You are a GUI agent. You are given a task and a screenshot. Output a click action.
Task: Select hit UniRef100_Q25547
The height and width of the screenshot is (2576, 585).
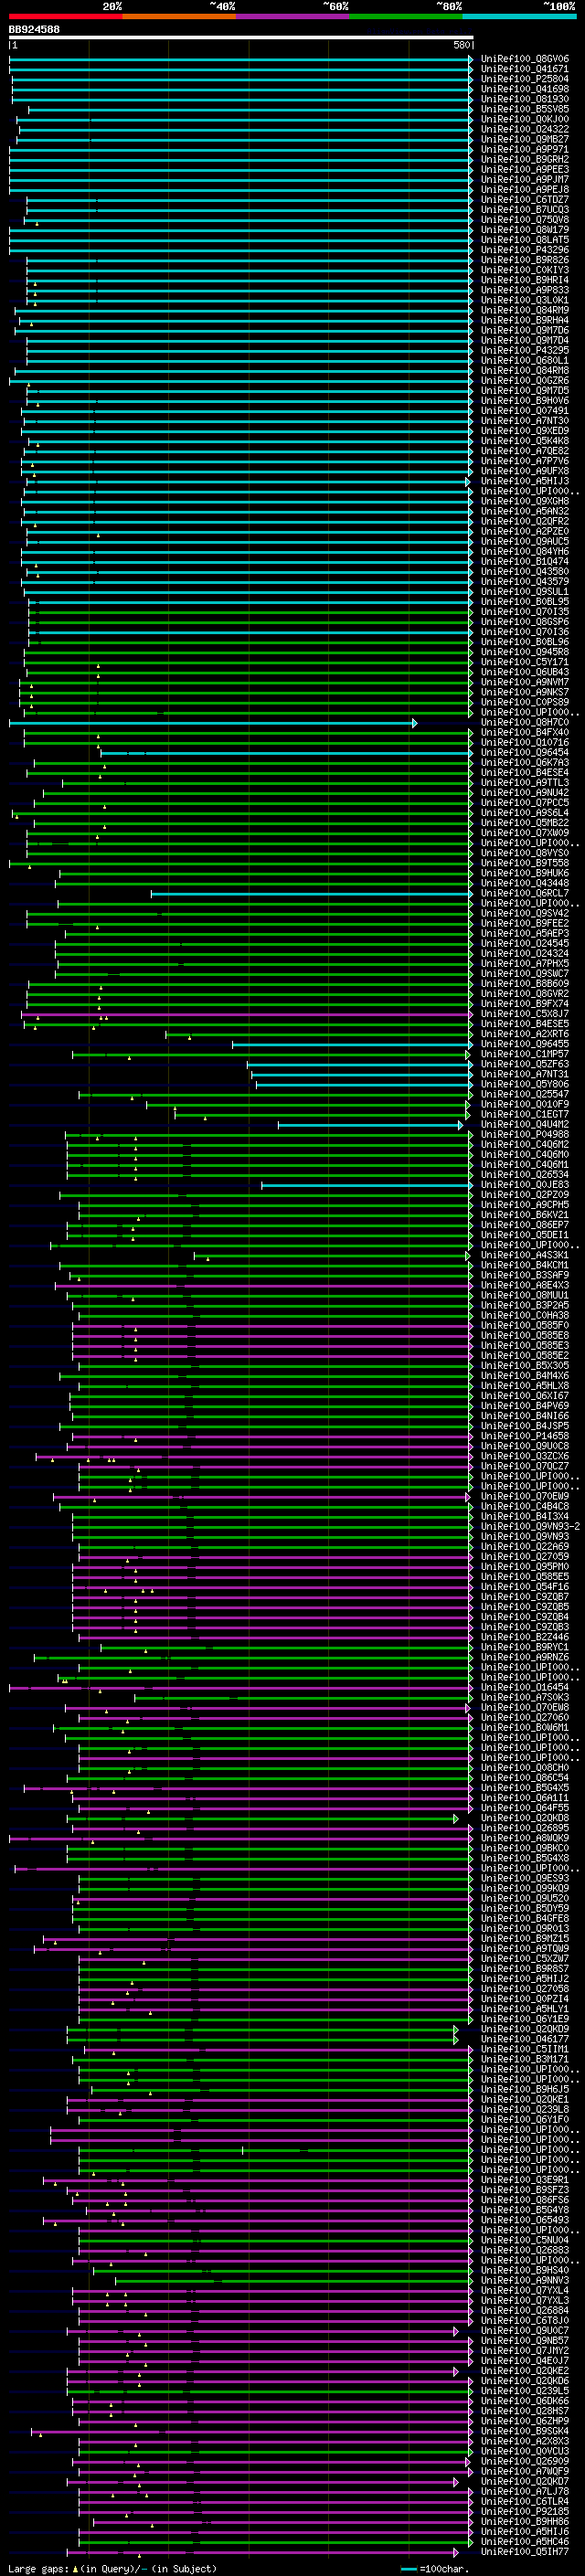[524, 1094]
